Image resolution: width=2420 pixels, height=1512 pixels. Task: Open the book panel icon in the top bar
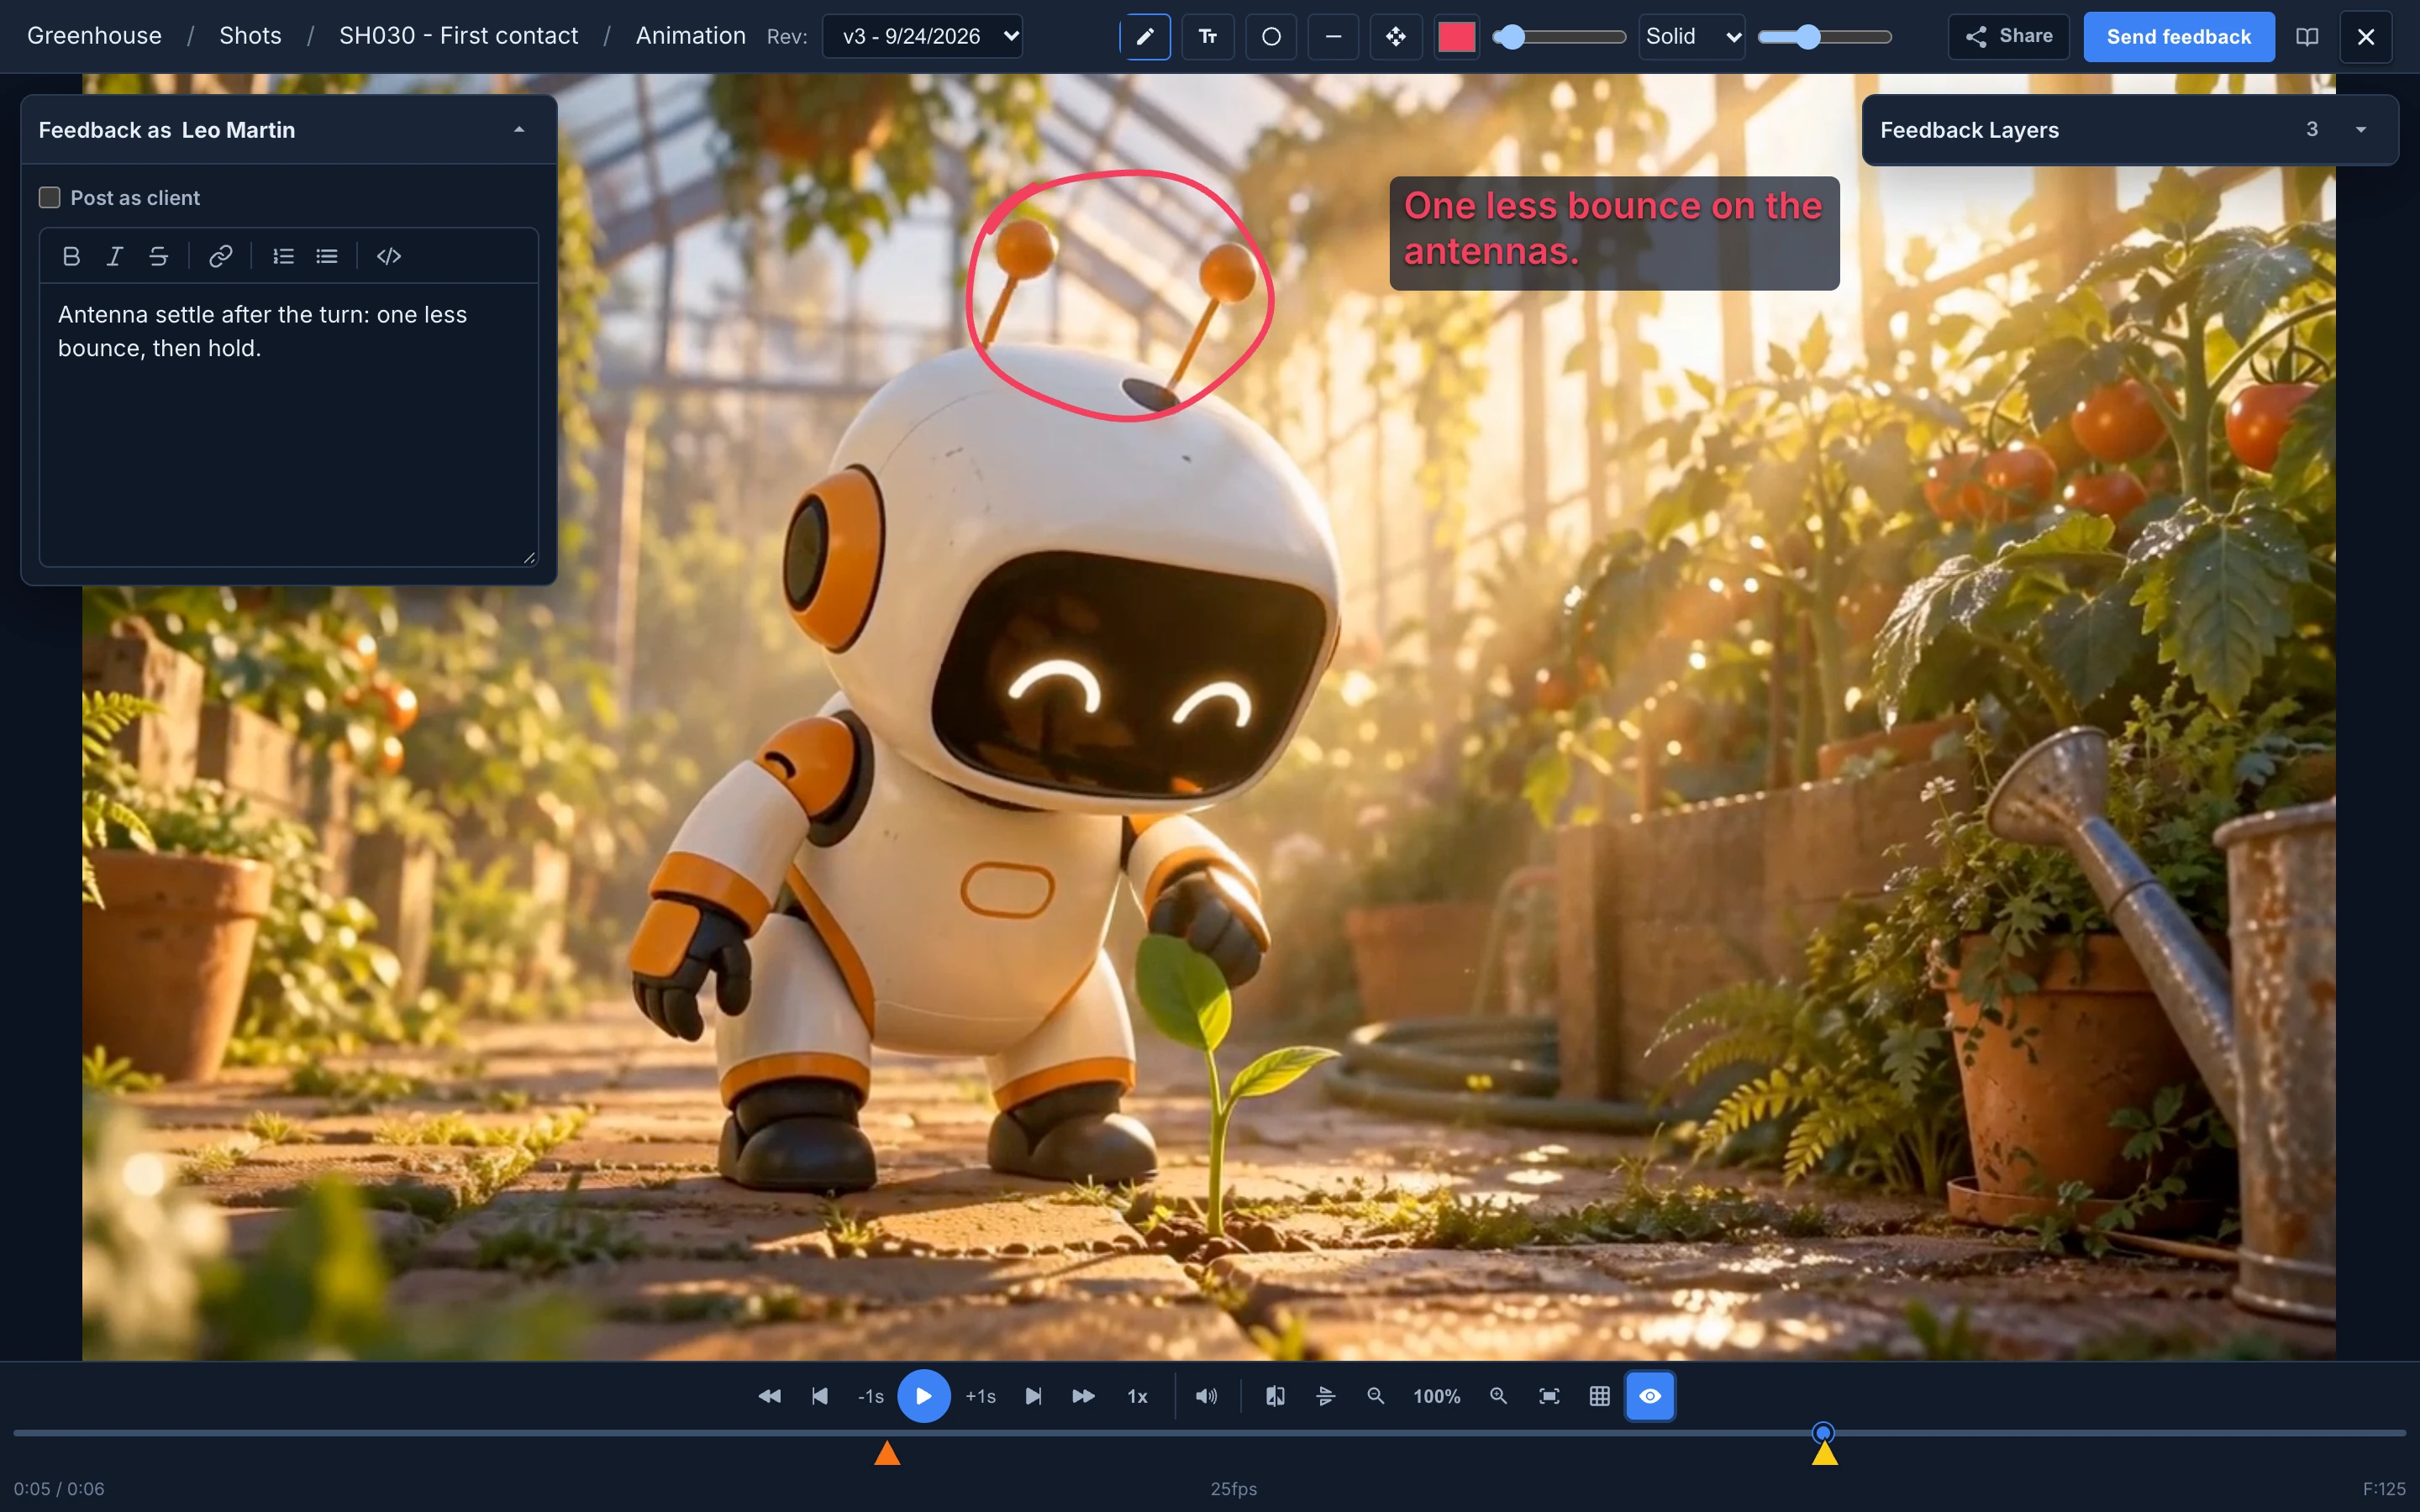coord(2307,37)
